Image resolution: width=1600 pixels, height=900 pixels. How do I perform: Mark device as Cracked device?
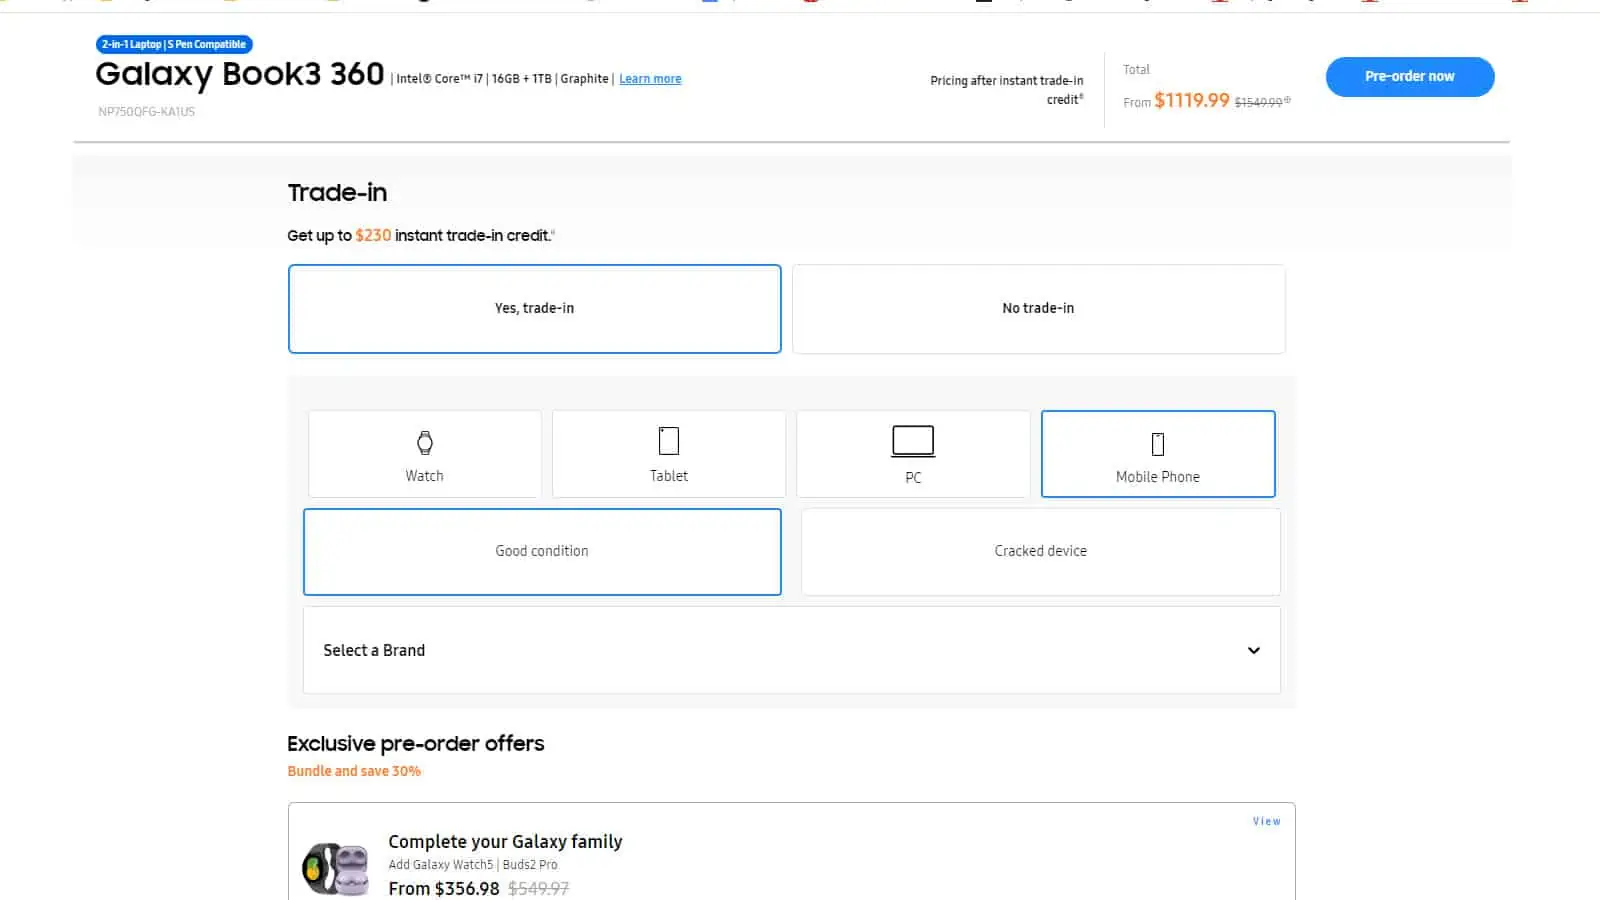(x=1040, y=552)
